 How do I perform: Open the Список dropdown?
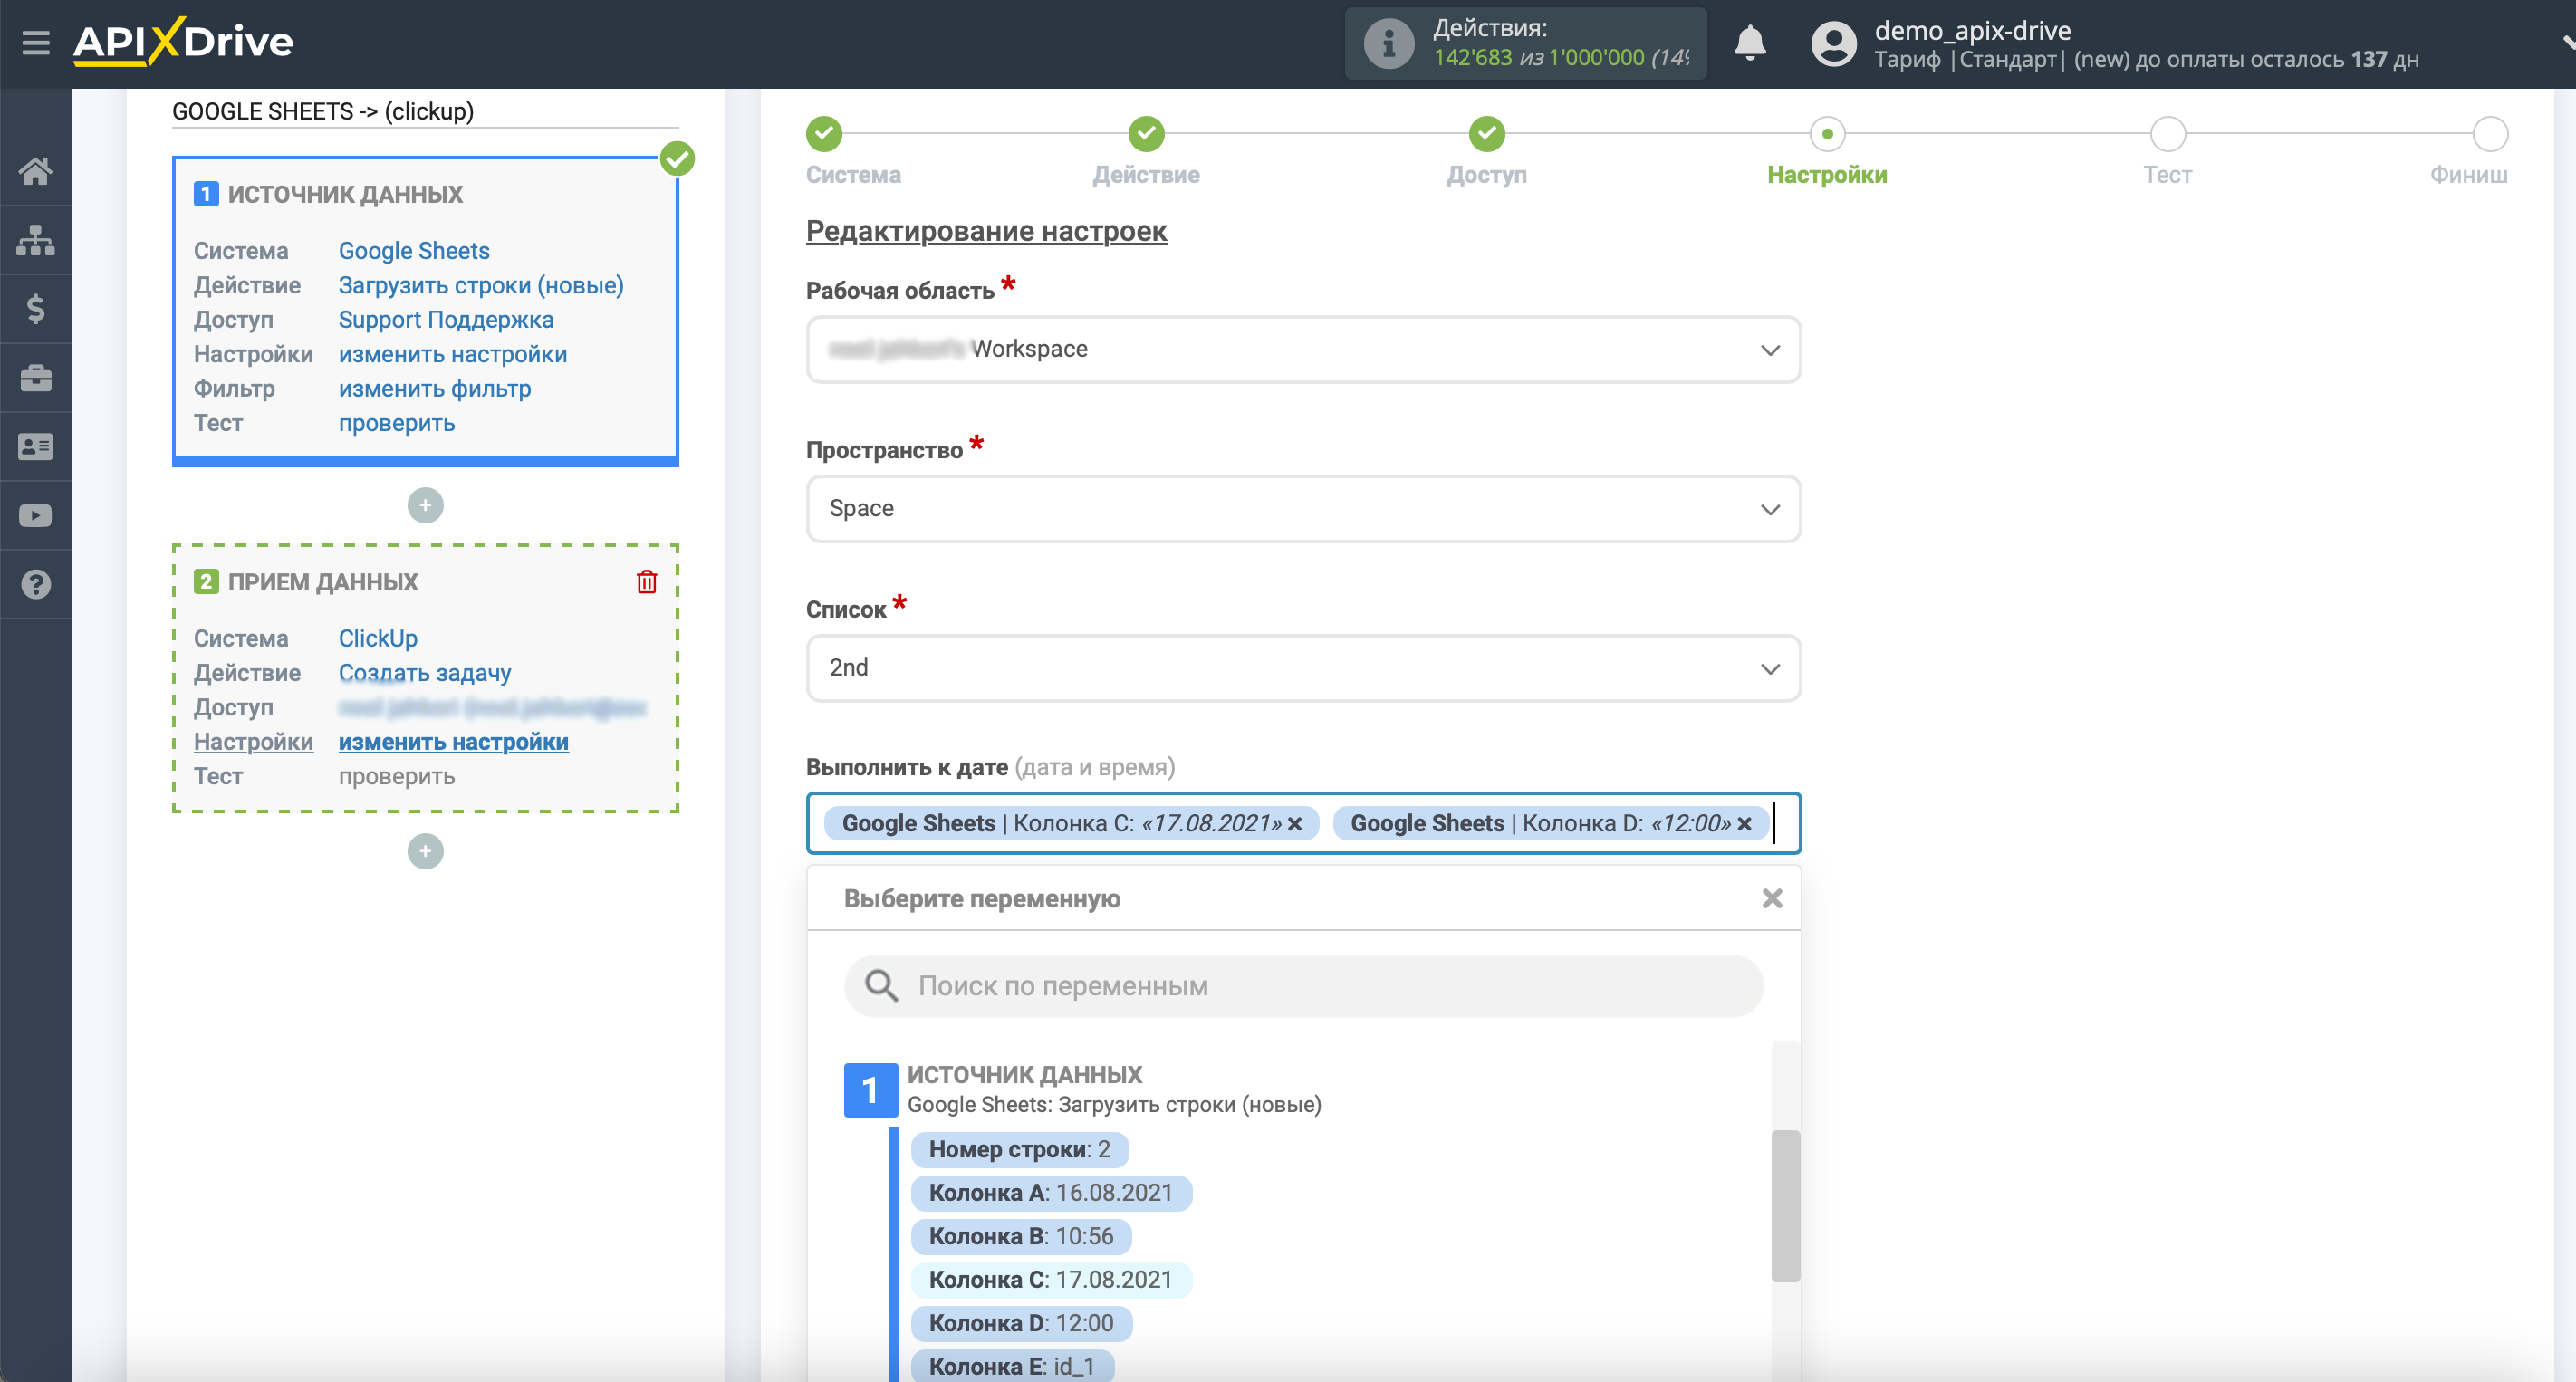coord(1303,668)
